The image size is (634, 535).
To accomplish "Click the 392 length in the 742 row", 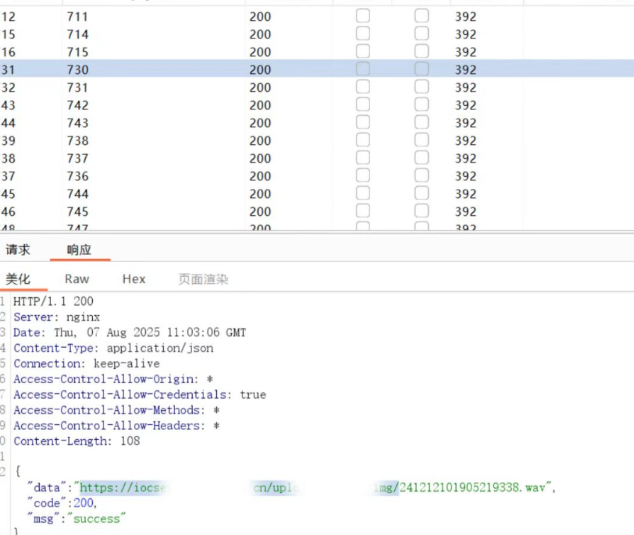I will 466,106.
